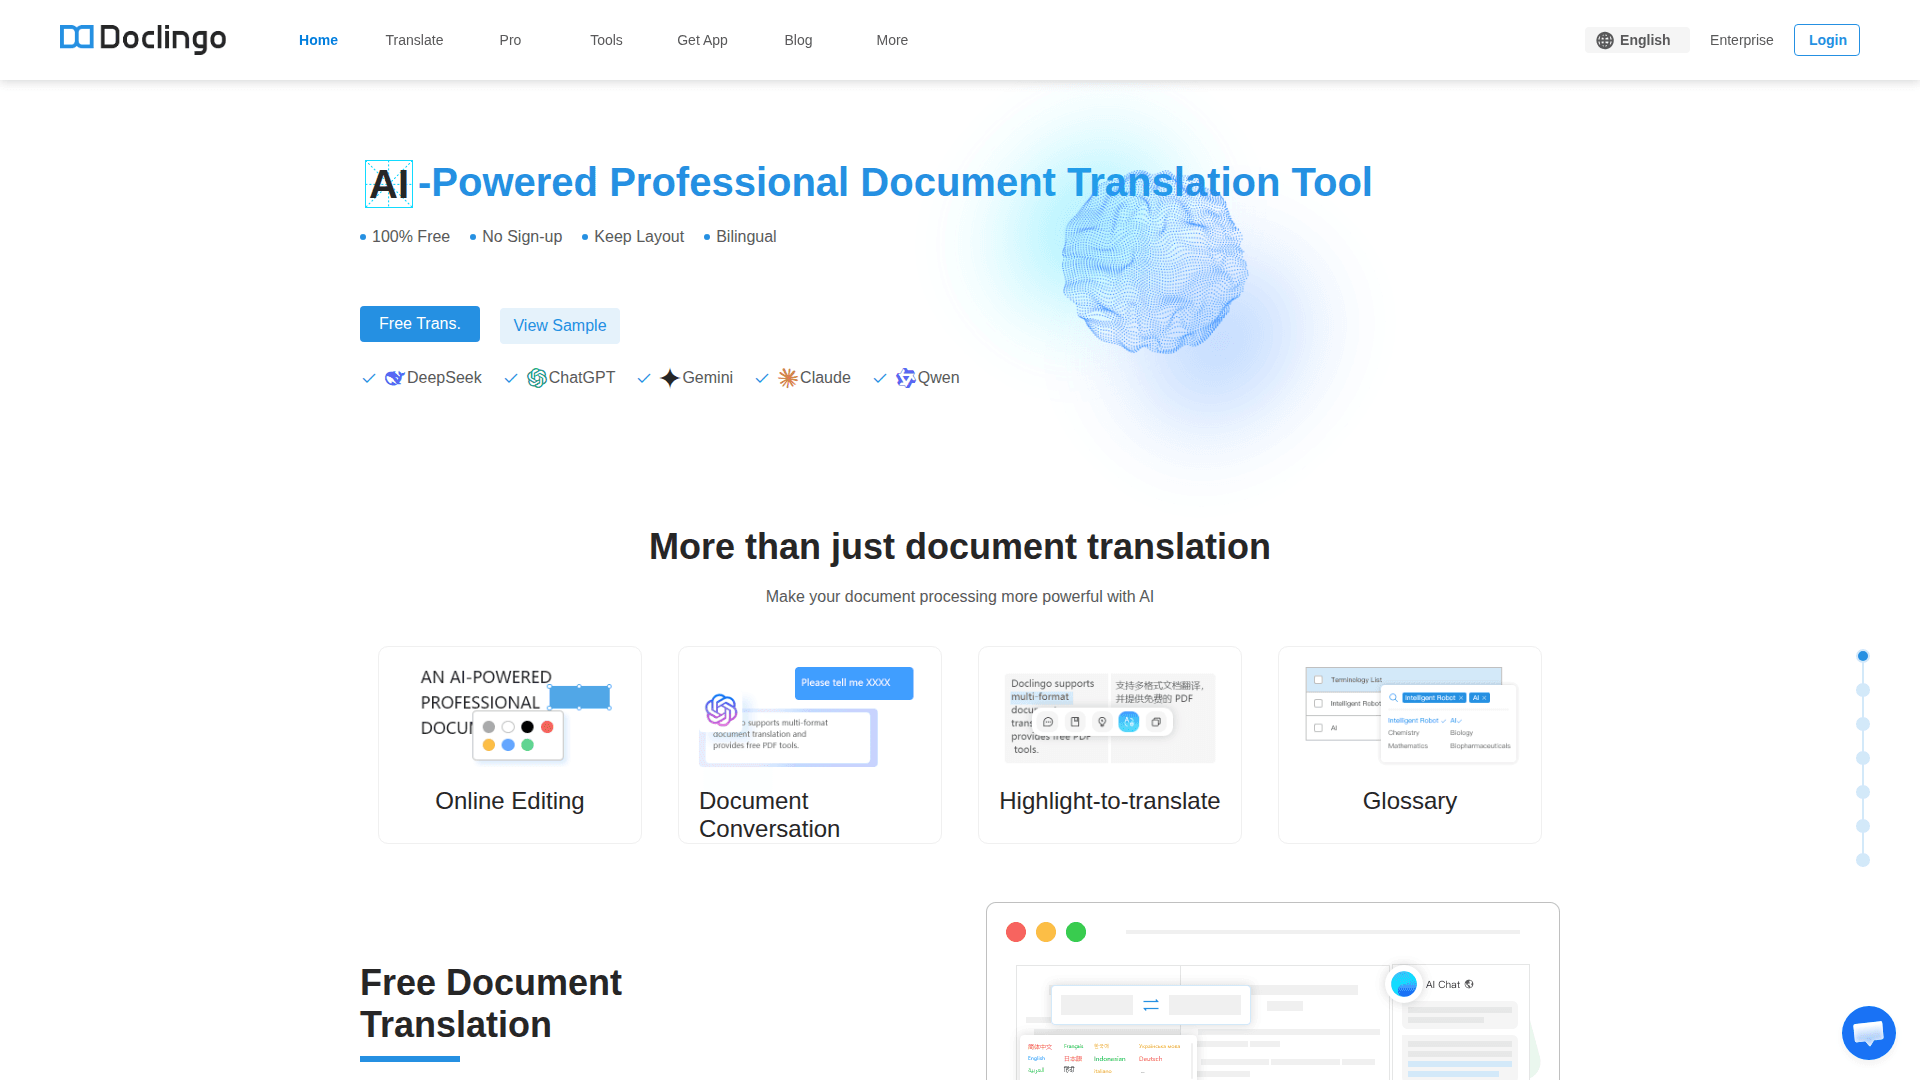Click the Doclingo logo icon
This screenshot has height=1080, width=1920.
coord(76,38)
